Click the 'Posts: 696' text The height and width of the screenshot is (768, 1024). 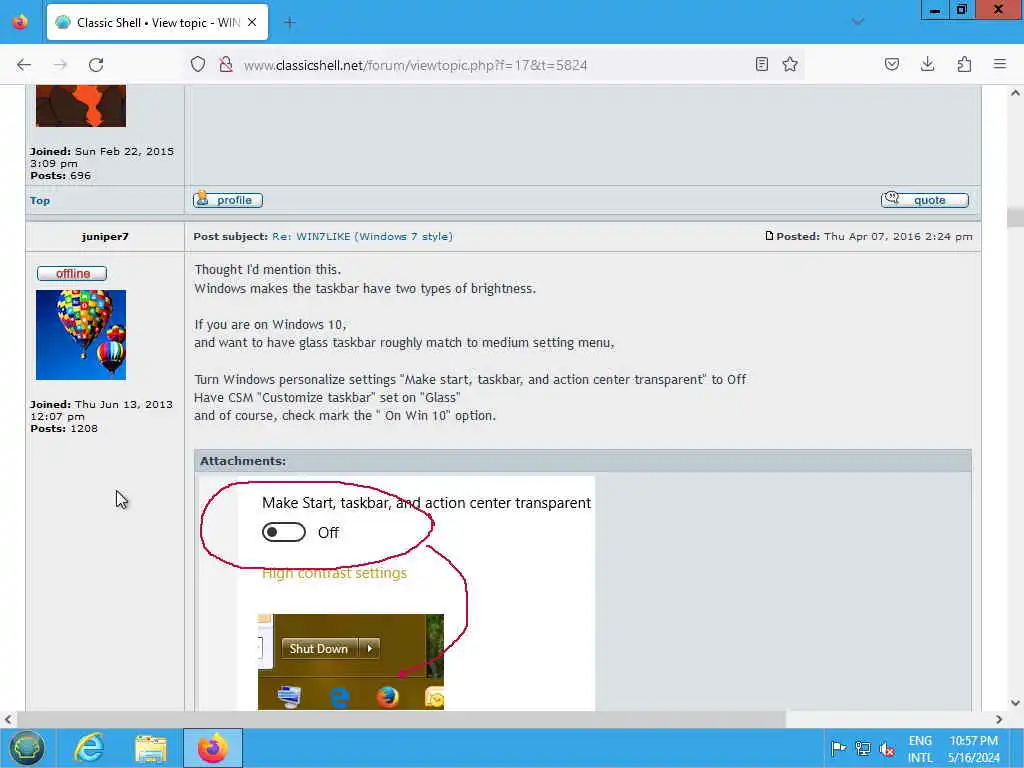pos(60,175)
